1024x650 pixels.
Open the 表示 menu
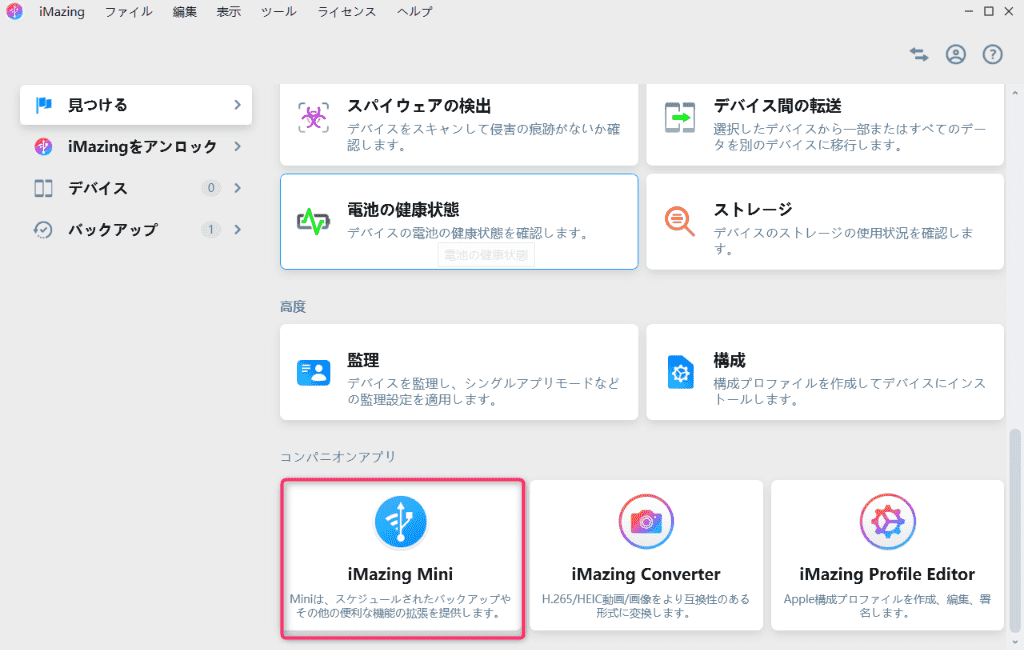coord(229,12)
